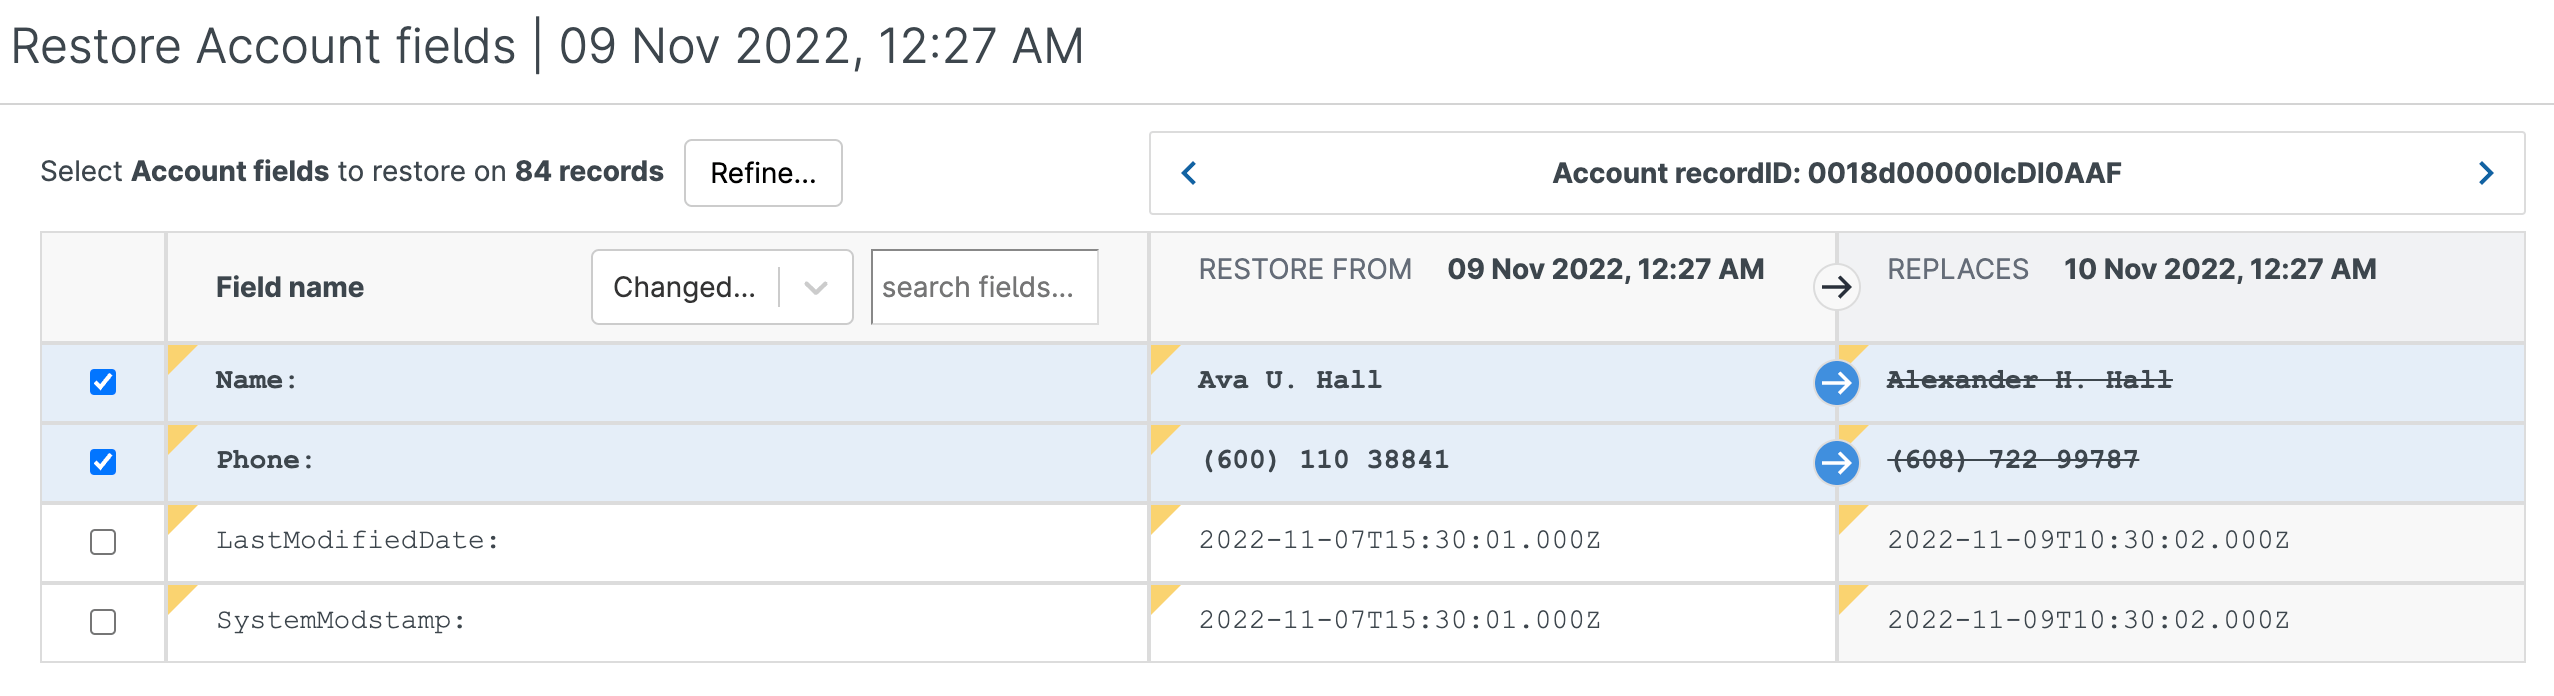Image resolution: width=2554 pixels, height=696 pixels.
Task: Click struck-through Alexander H. Hall value
Action: point(2029,381)
